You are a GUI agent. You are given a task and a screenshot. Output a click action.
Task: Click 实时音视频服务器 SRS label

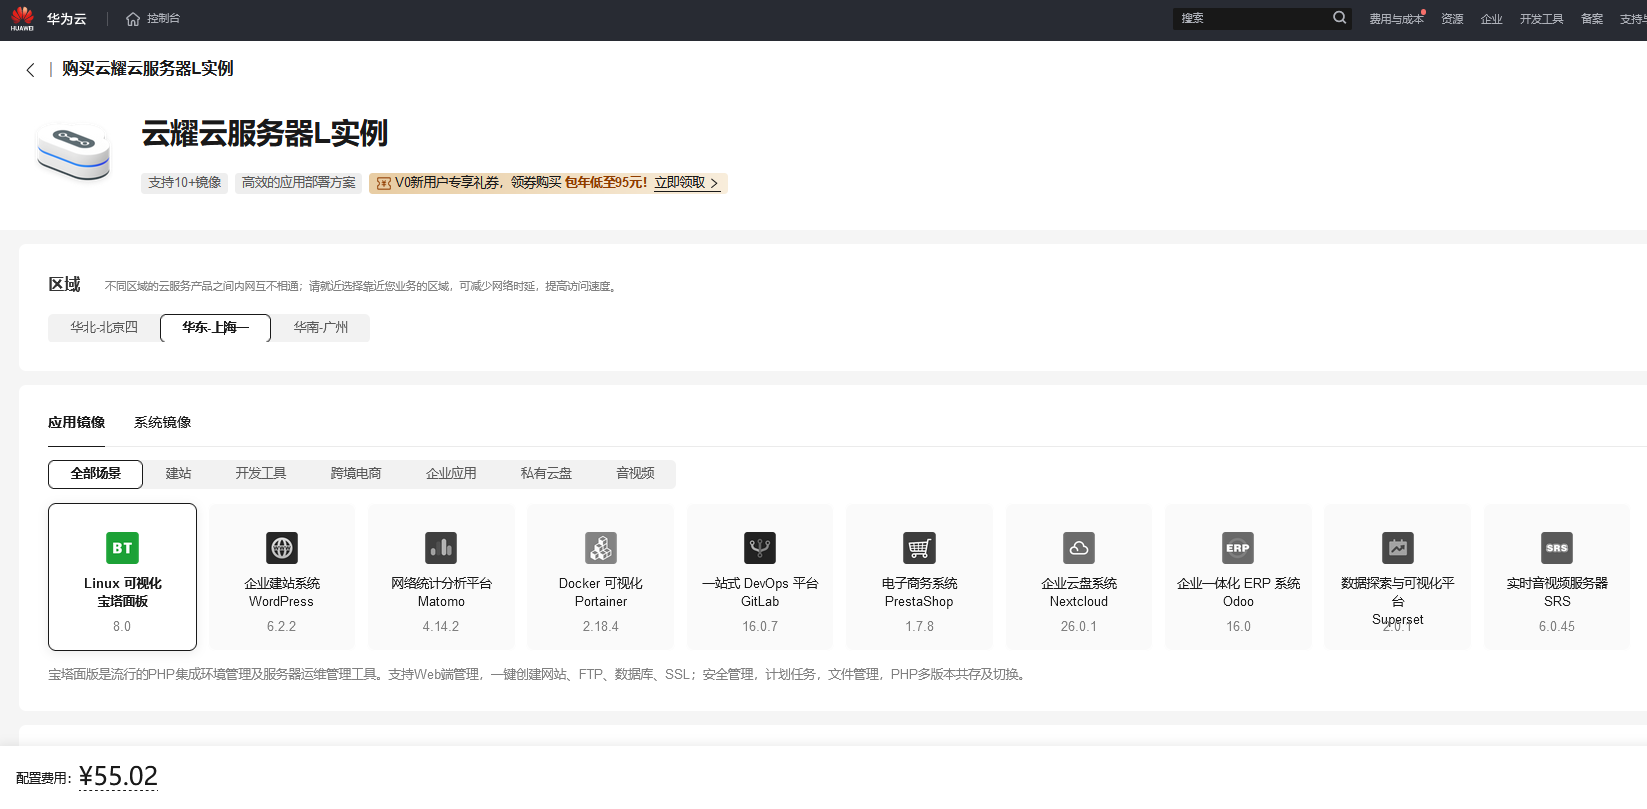(x=1557, y=592)
